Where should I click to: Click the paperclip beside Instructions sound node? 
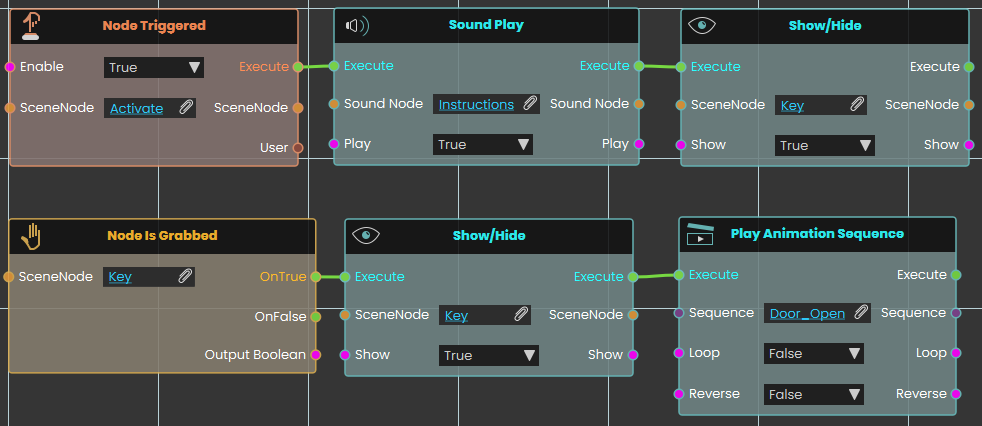tap(530, 104)
